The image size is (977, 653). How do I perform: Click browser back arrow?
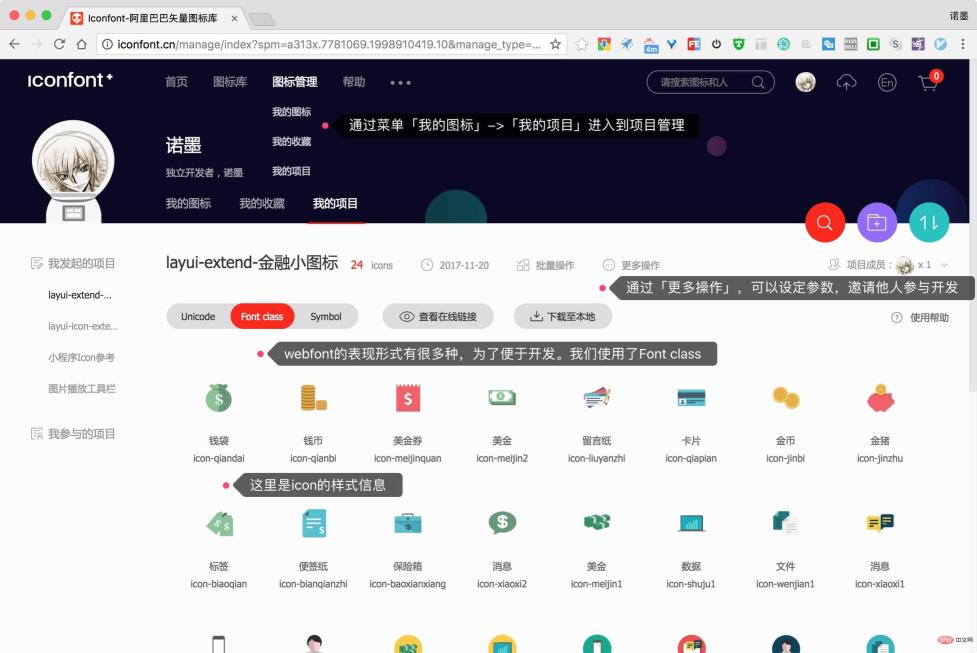pyautogui.click(x=14, y=44)
